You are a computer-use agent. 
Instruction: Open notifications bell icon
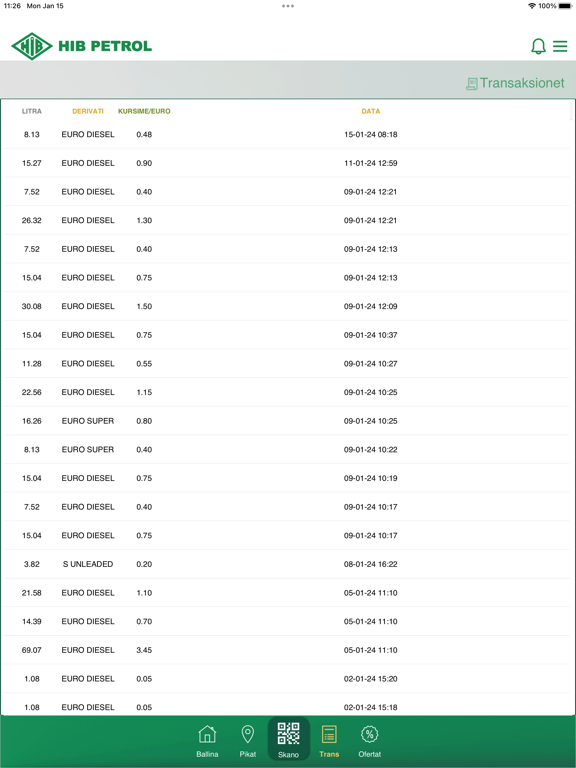(538, 46)
